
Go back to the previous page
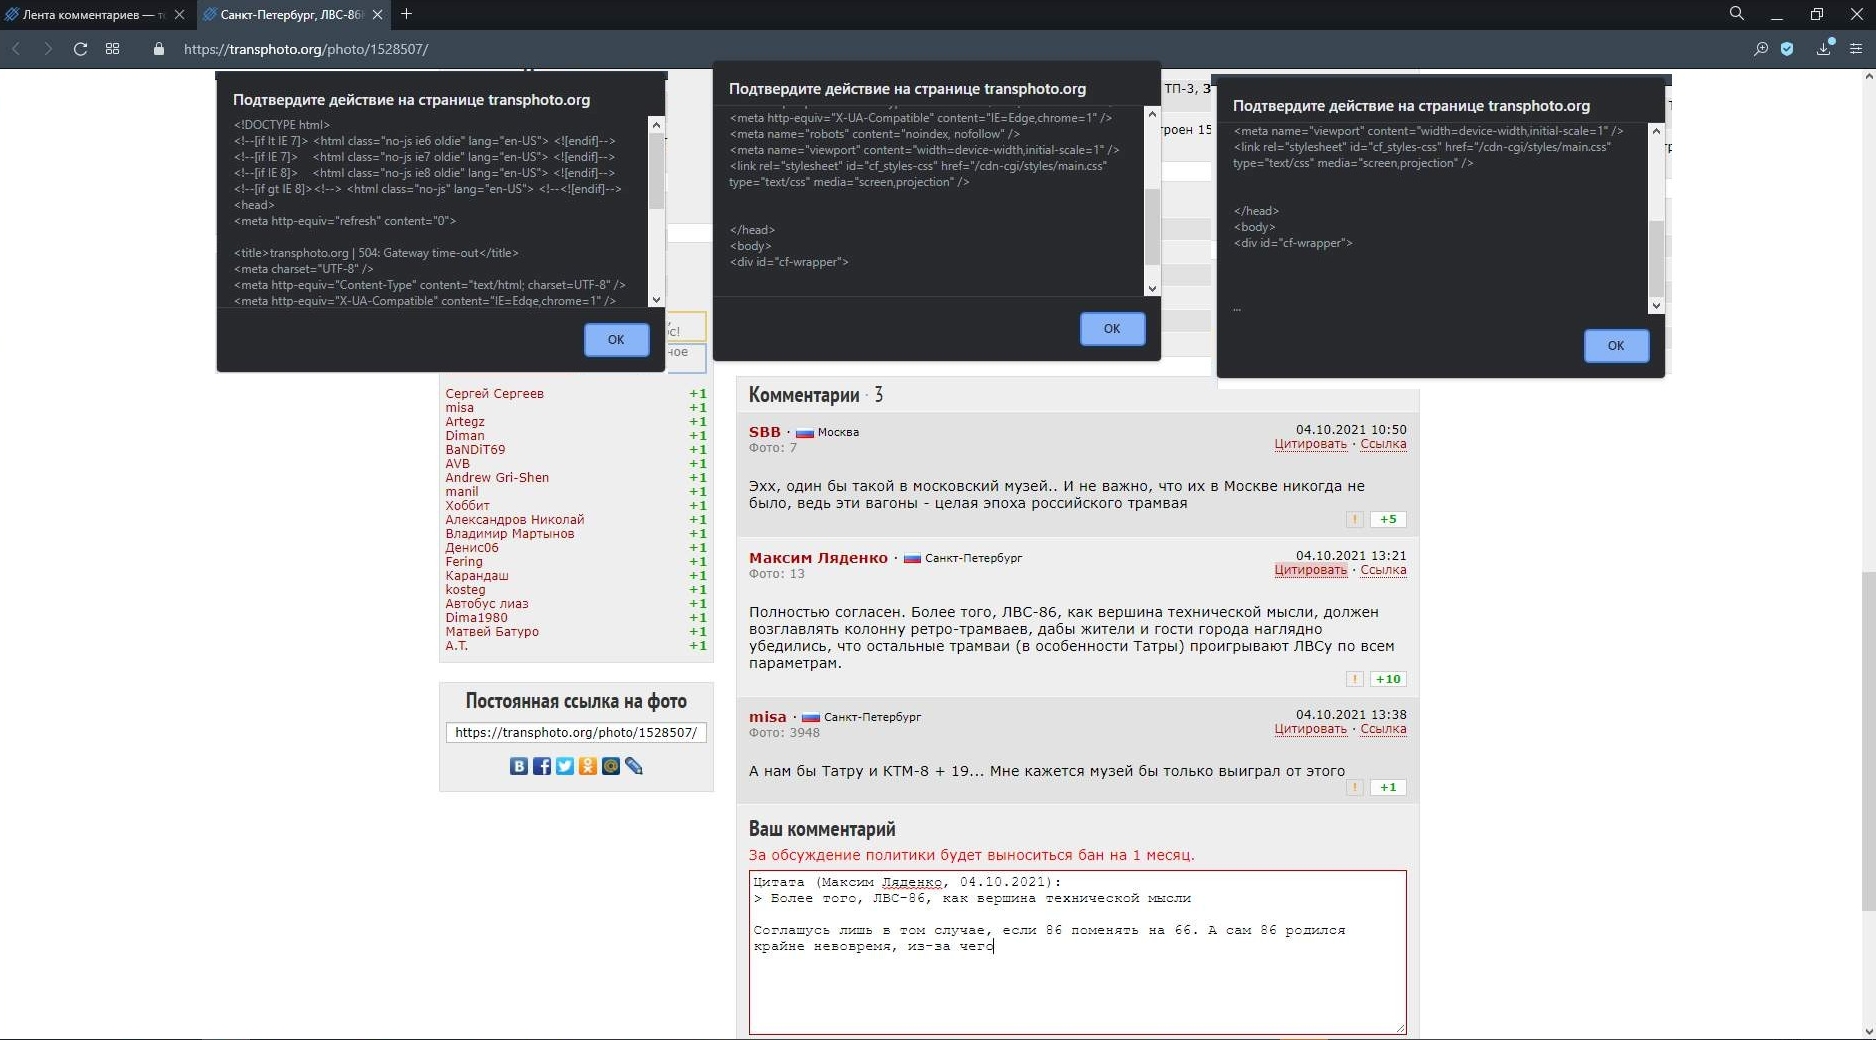[16, 49]
